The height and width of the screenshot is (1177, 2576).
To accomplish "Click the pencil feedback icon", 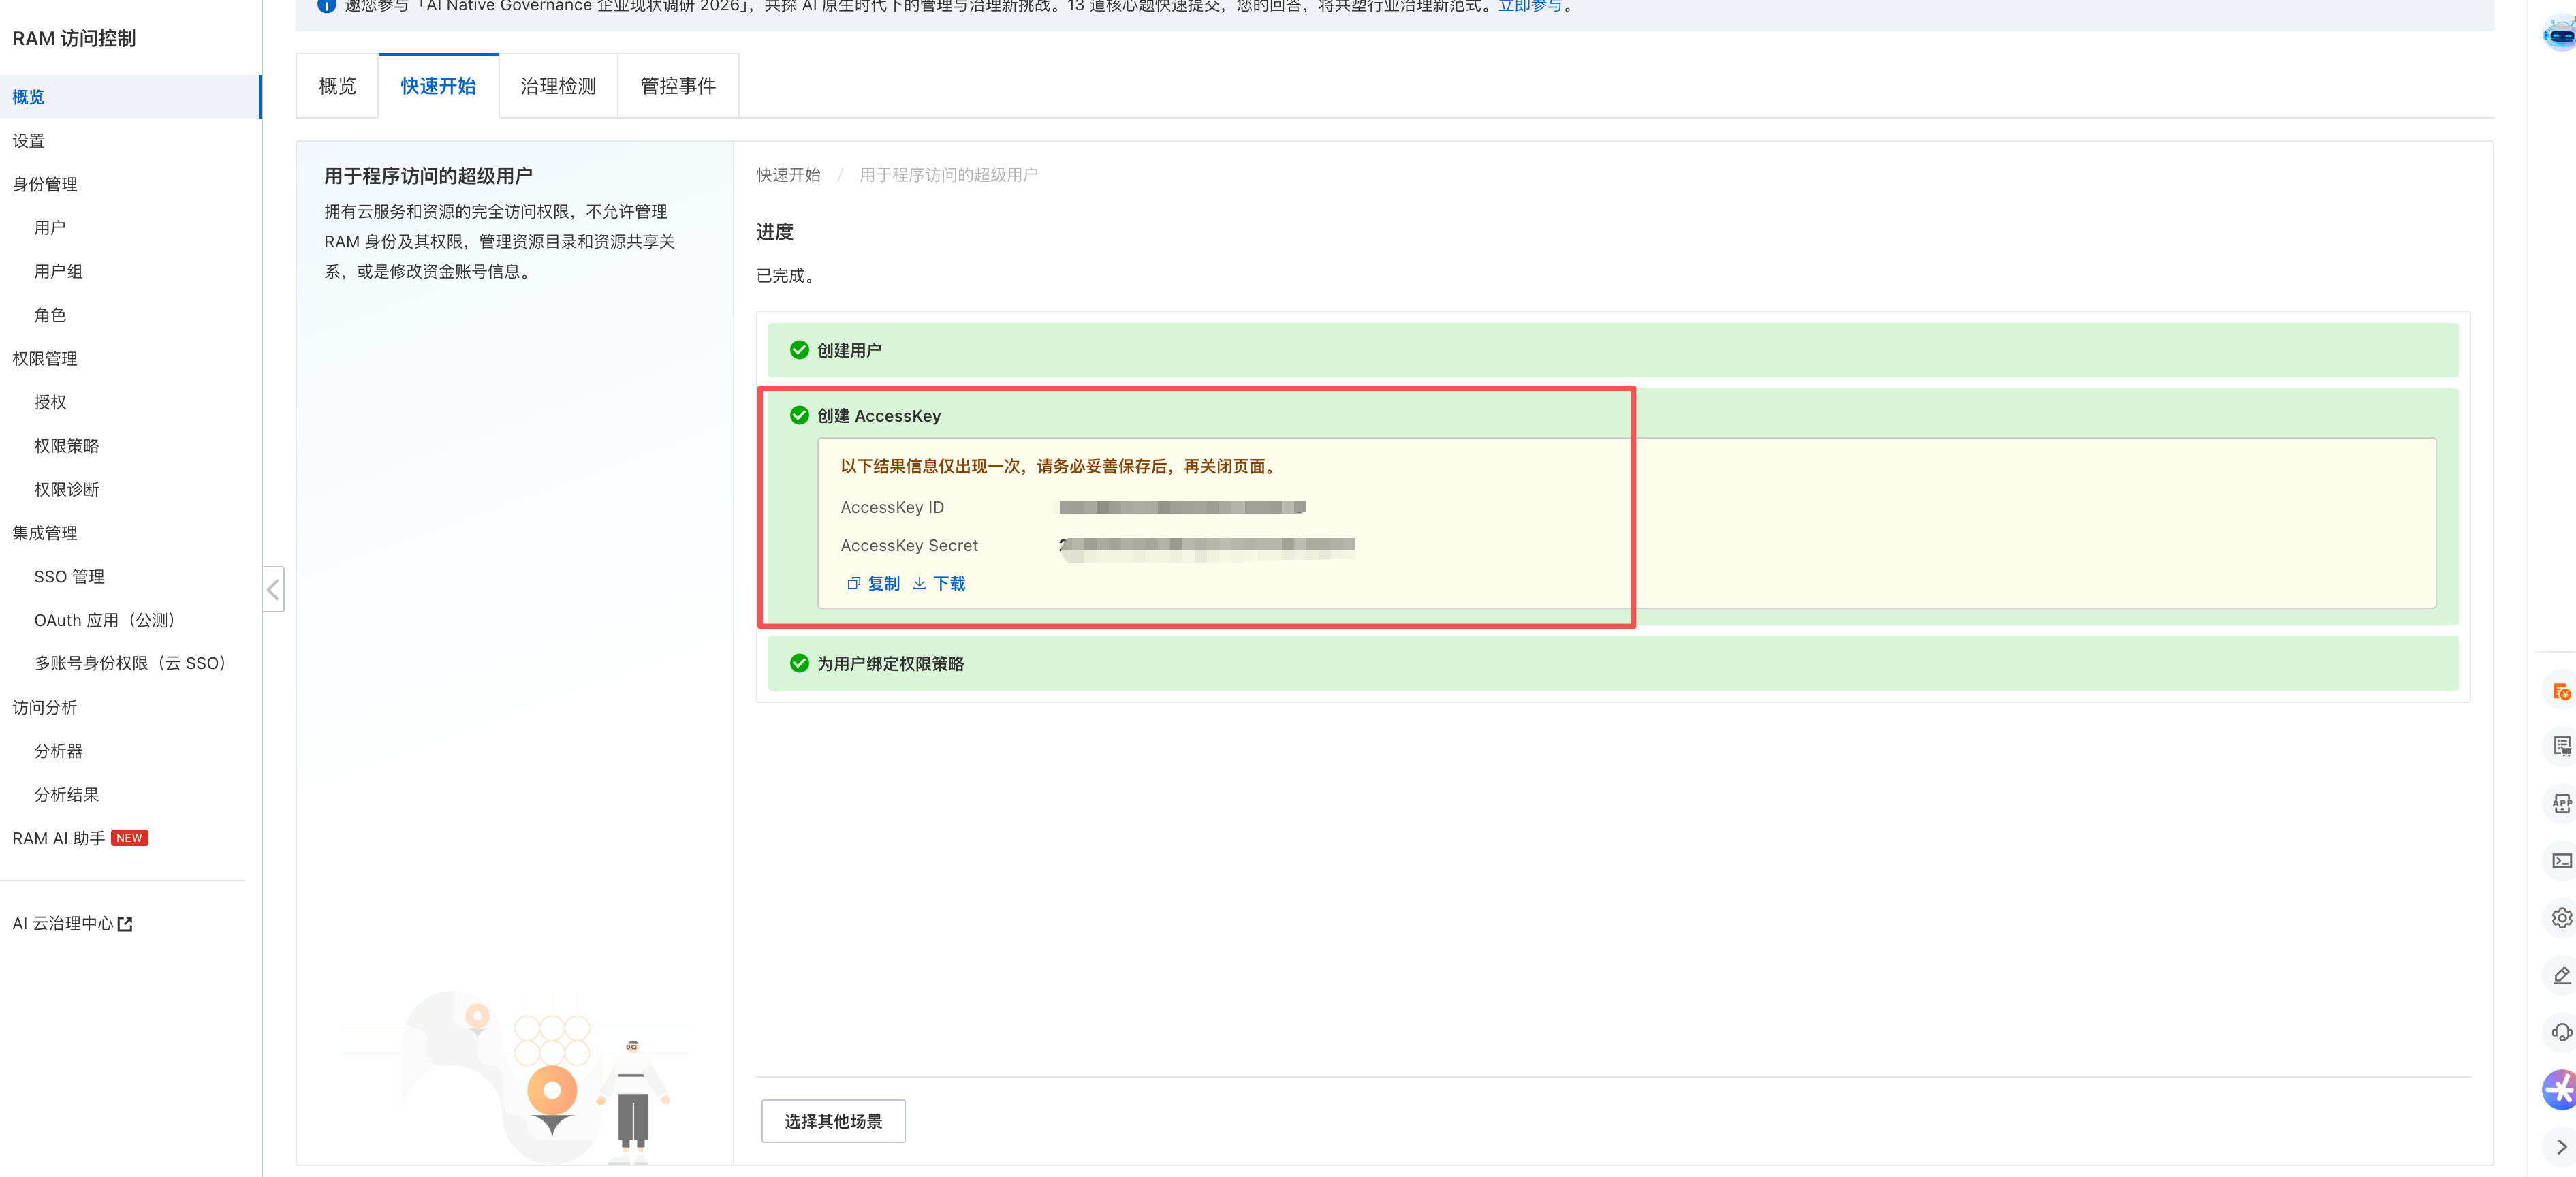I will tap(2561, 975).
